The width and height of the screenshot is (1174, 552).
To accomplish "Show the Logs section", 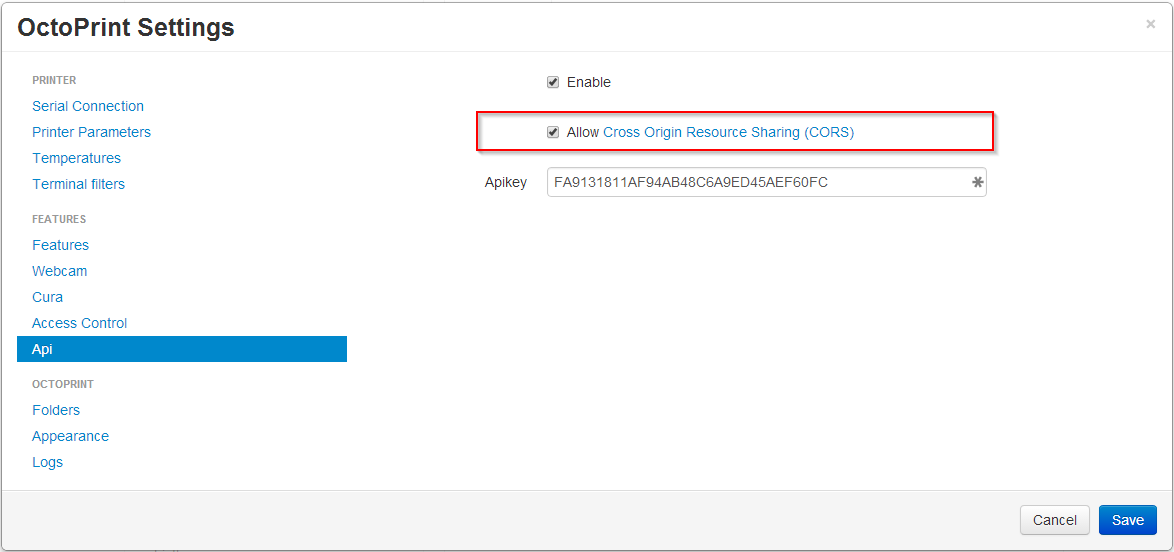I will tap(47, 462).
